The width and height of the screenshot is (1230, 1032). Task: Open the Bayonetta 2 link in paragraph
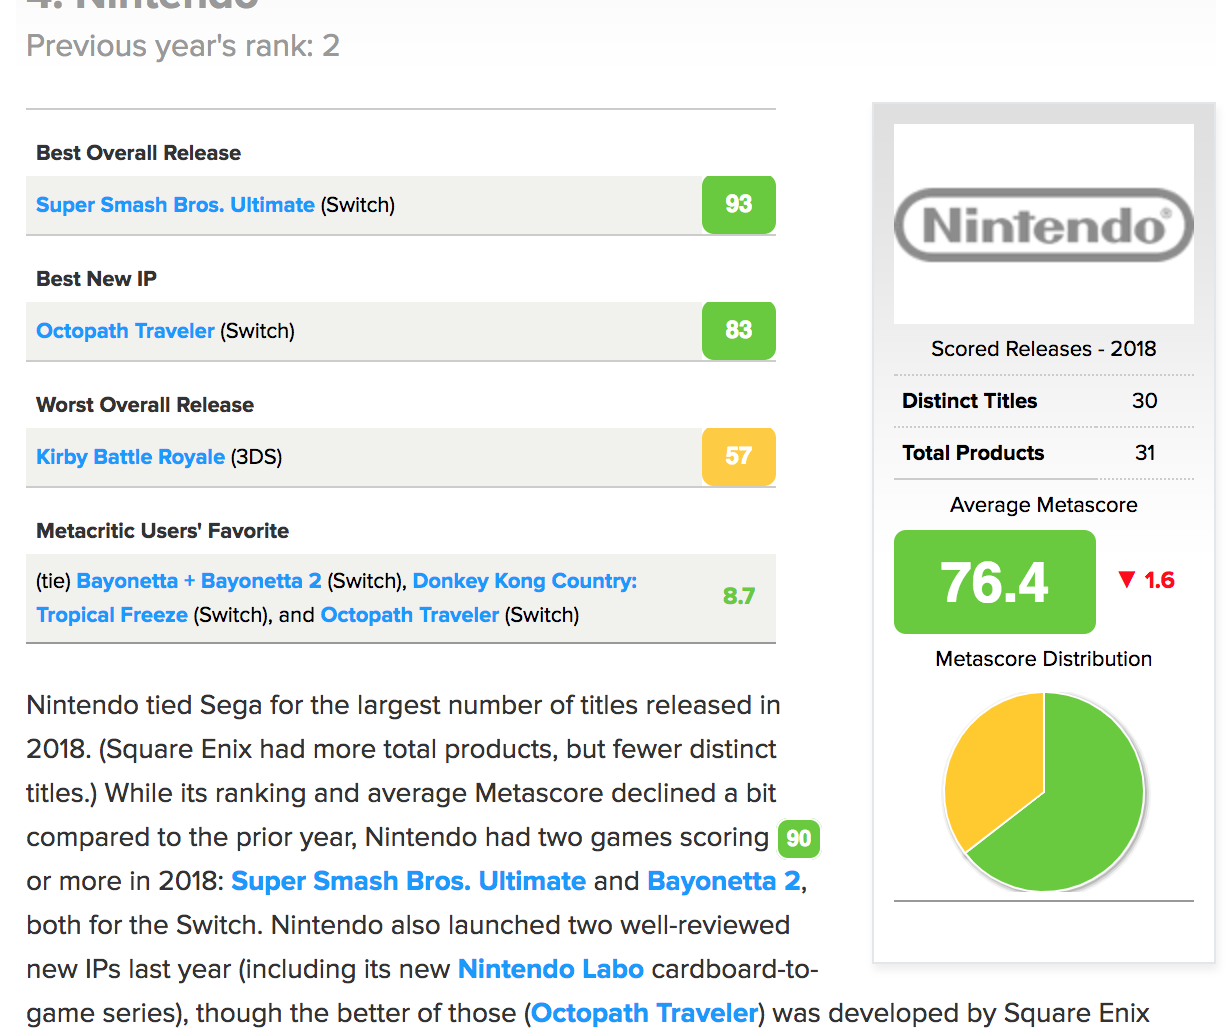tap(724, 881)
